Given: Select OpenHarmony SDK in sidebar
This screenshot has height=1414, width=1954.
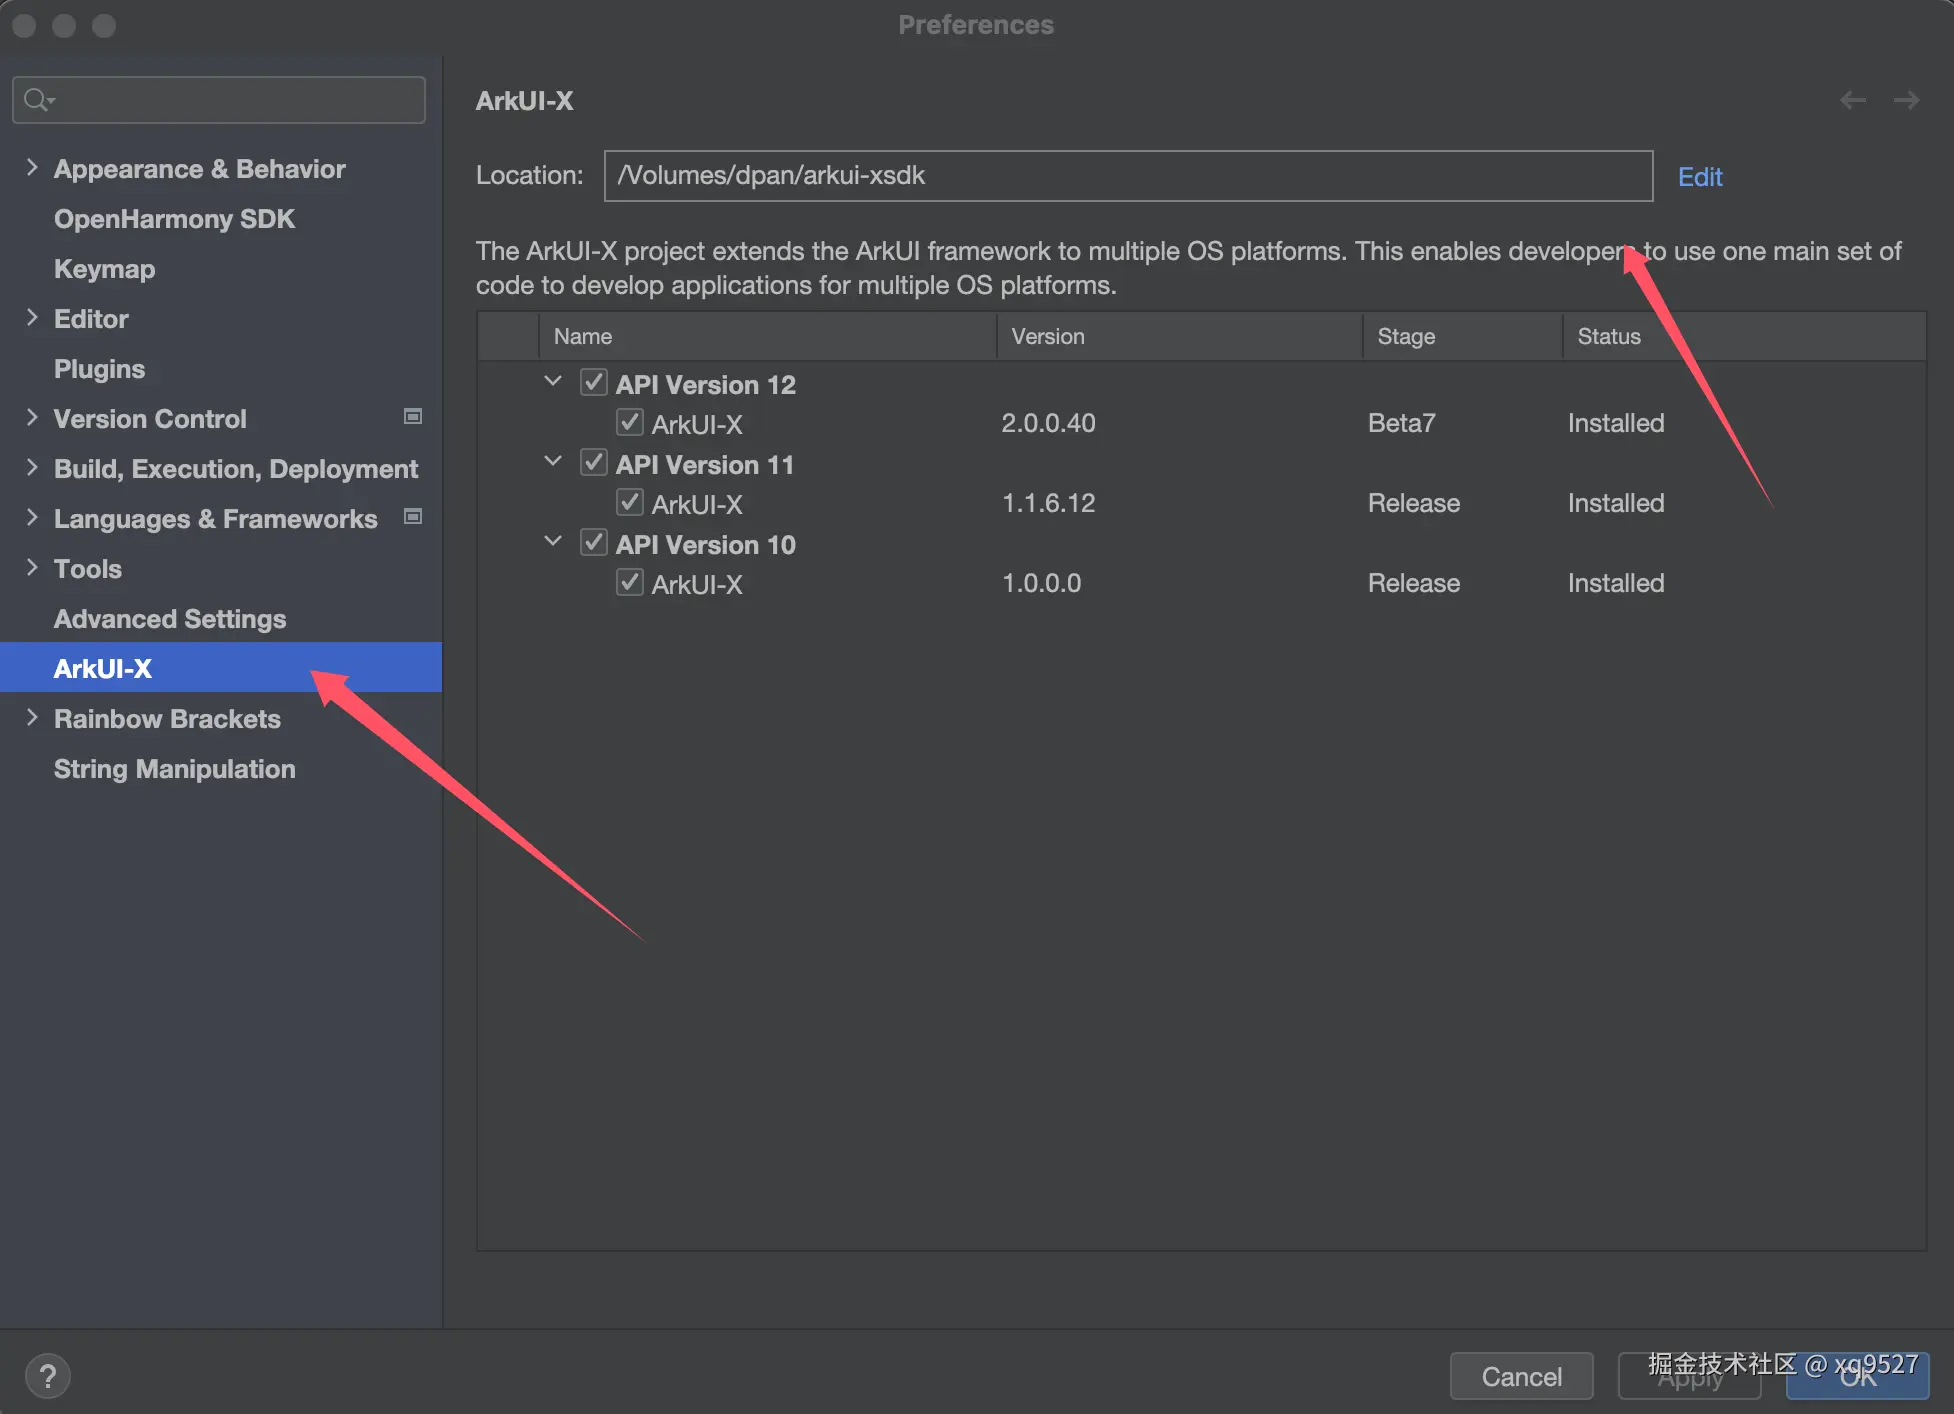Looking at the screenshot, I should [174, 219].
